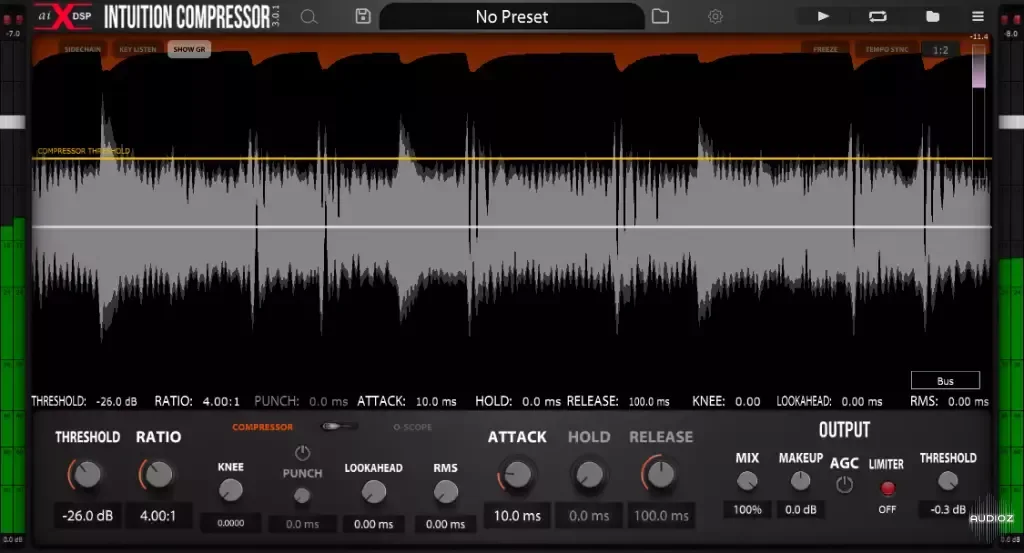Image resolution: width=1024 pixels, height=553 pixels.
Task: Click the 0.0 ms punch value field
Action: coord(302,524)
